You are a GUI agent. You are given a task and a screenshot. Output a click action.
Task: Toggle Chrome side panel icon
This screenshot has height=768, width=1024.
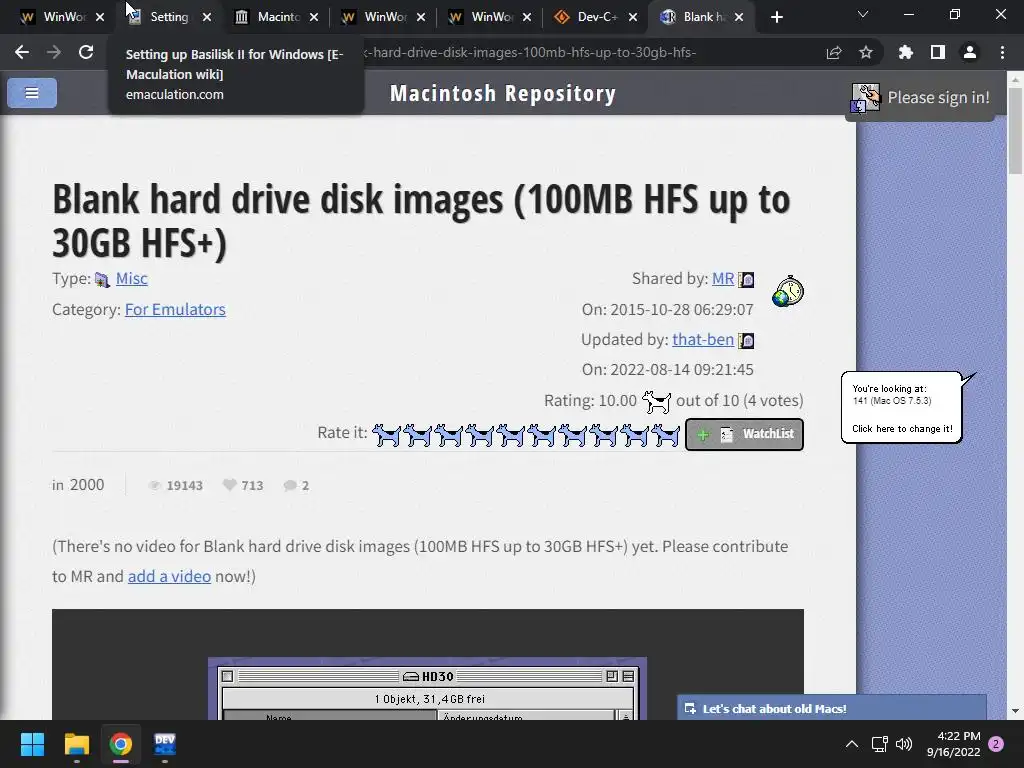[x=938, y=52]
